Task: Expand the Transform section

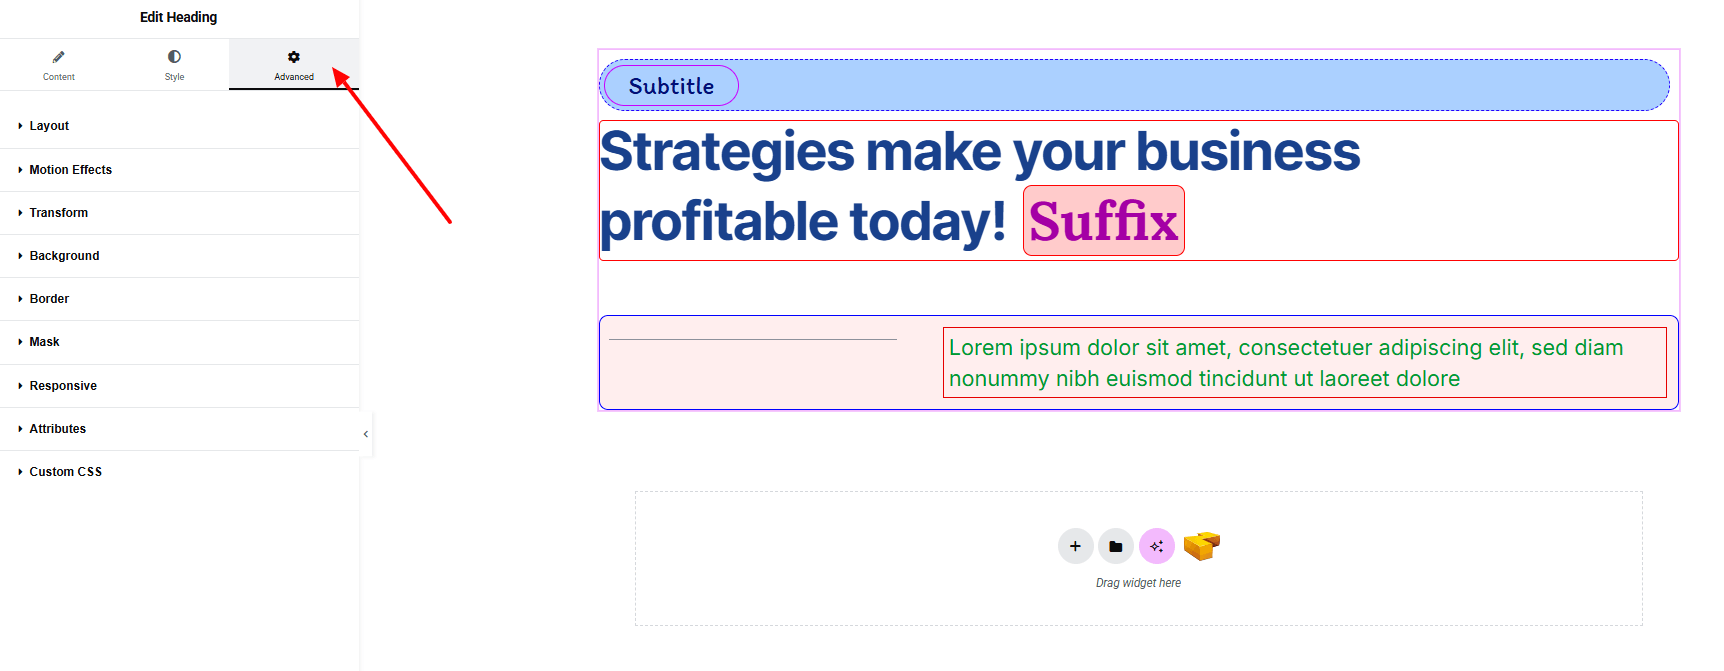Action: tap(58, 213)
